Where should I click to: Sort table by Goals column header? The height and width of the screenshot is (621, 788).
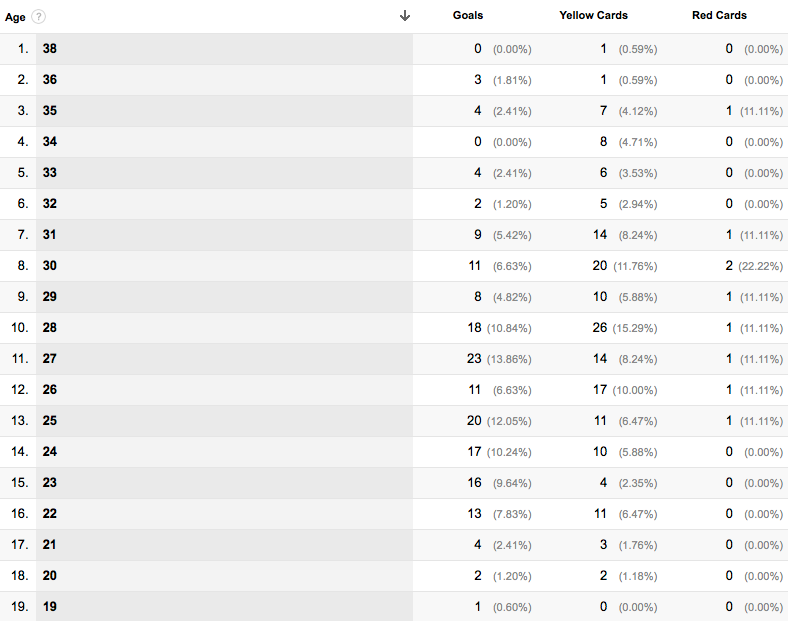click(x=467, y=16)
